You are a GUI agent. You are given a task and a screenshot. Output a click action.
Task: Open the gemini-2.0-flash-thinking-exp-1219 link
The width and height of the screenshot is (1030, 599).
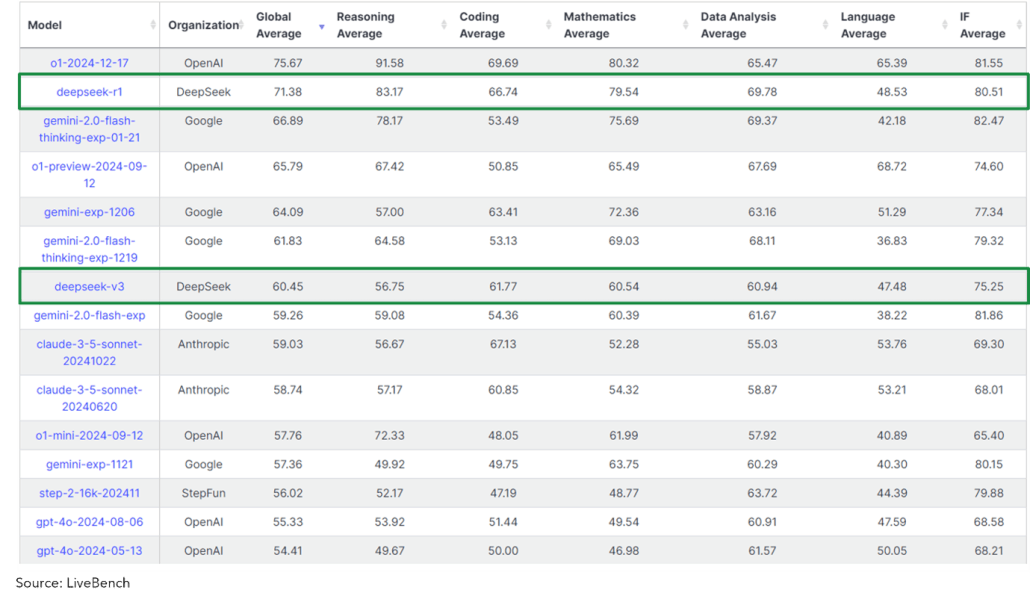(89, 250)
